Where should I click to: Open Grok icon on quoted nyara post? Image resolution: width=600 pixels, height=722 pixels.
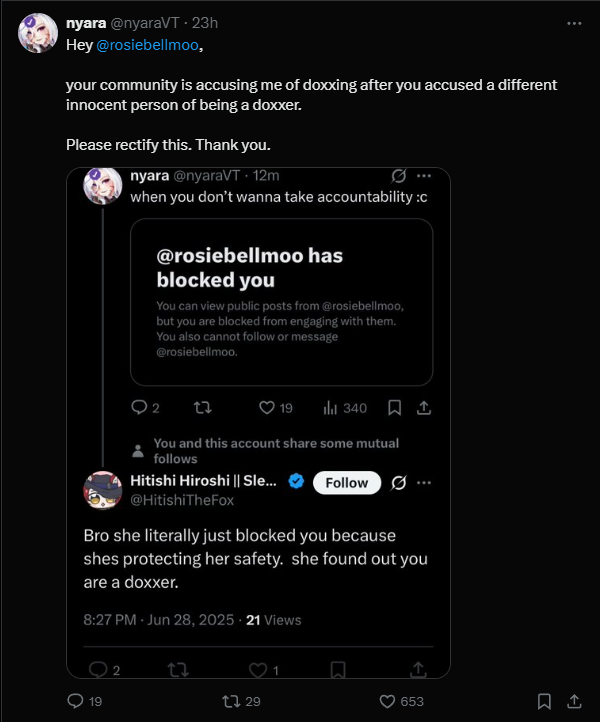[x=398, y=175]
